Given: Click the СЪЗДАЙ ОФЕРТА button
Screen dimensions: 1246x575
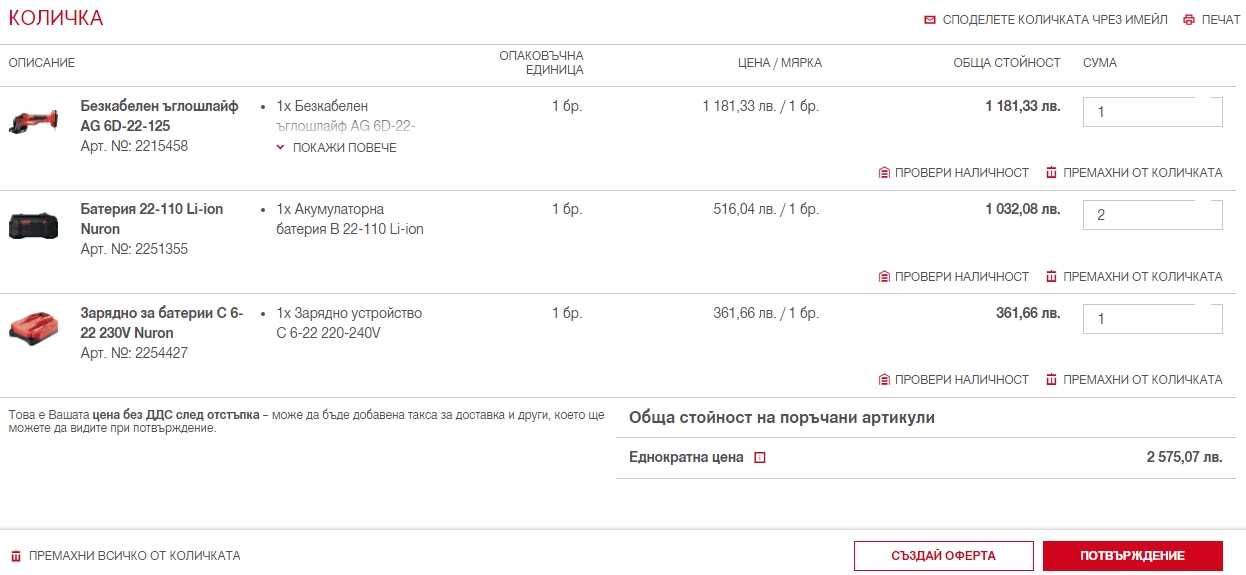Looking at the screenshot, I should (x=943, y=556).
